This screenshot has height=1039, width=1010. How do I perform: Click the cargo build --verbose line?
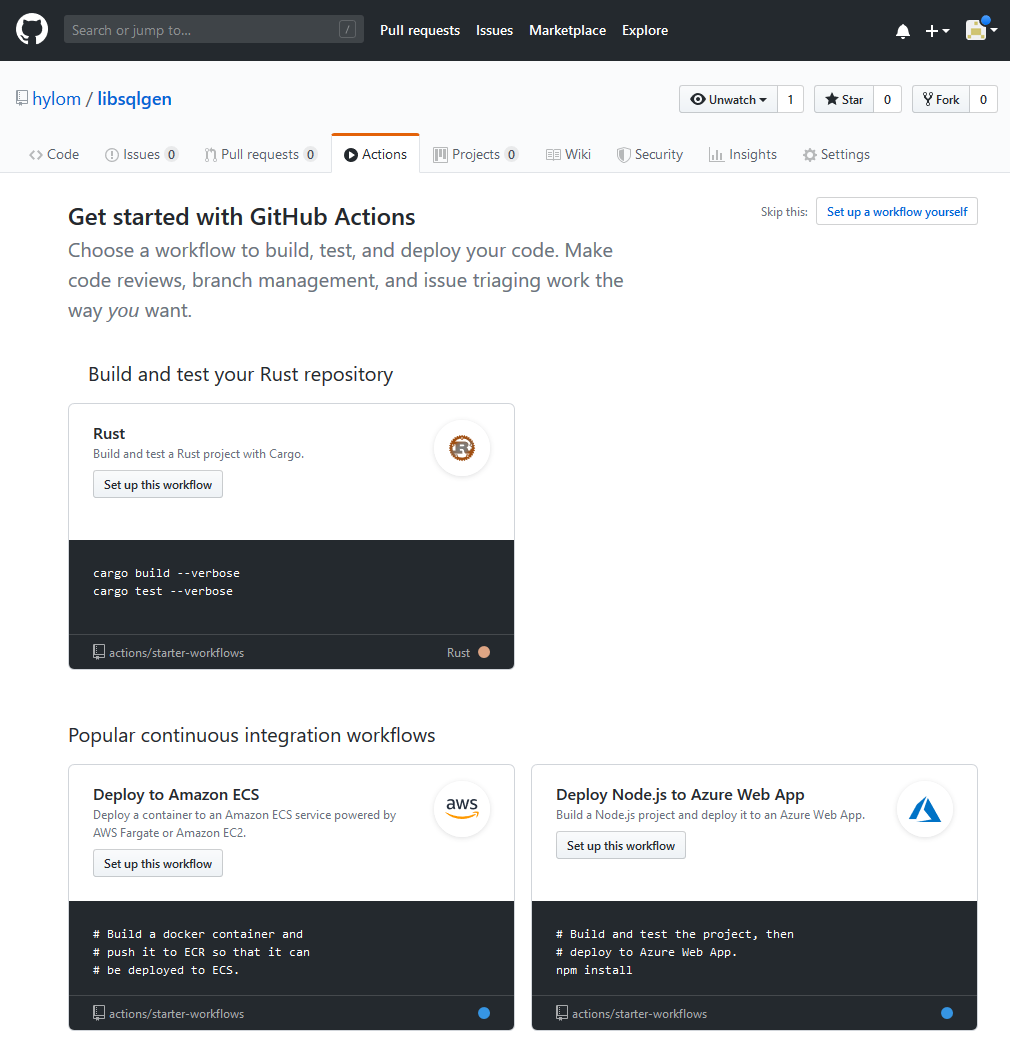[x=166, y=573]
